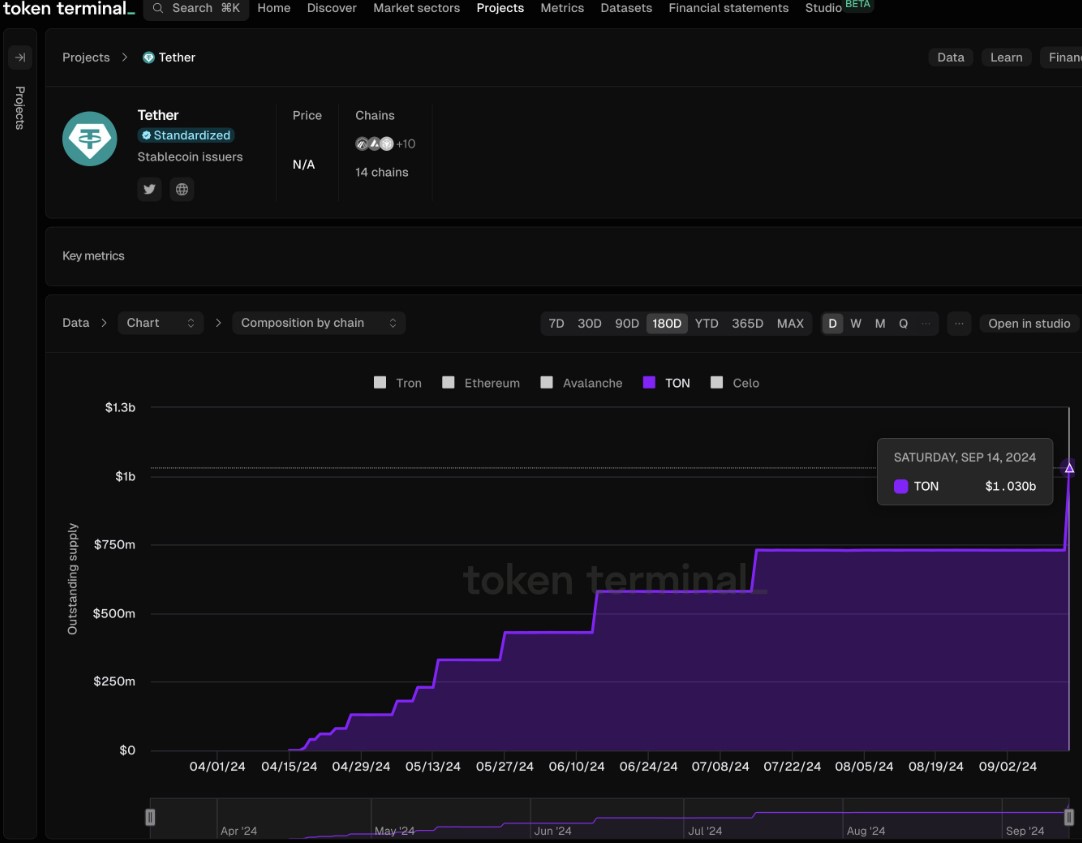1082x843 pixels.
Task: Grab the left range slider handle
Action: pyautogui.click(x=150, y=817)
